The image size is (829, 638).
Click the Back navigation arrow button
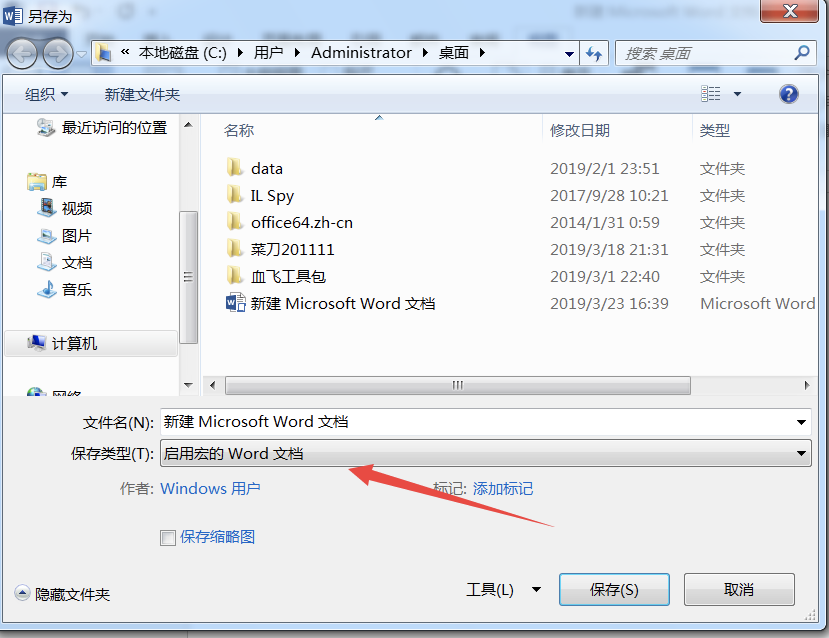[x=22, y=53]
